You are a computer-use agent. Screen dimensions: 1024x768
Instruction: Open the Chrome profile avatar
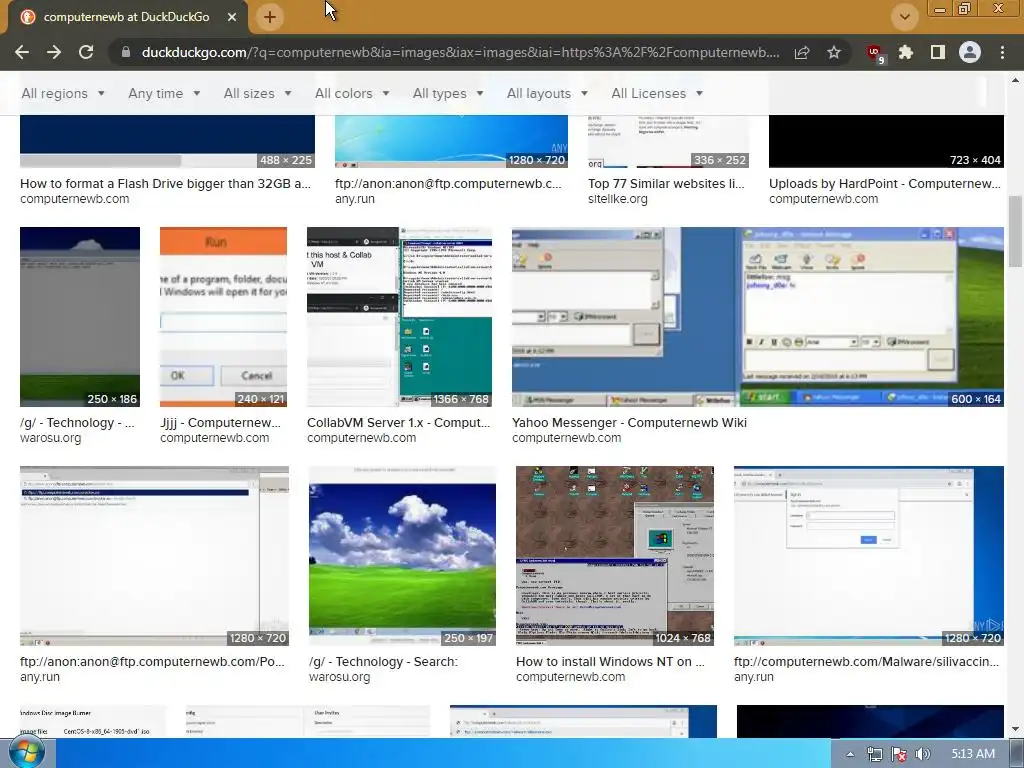click(970, 52)
